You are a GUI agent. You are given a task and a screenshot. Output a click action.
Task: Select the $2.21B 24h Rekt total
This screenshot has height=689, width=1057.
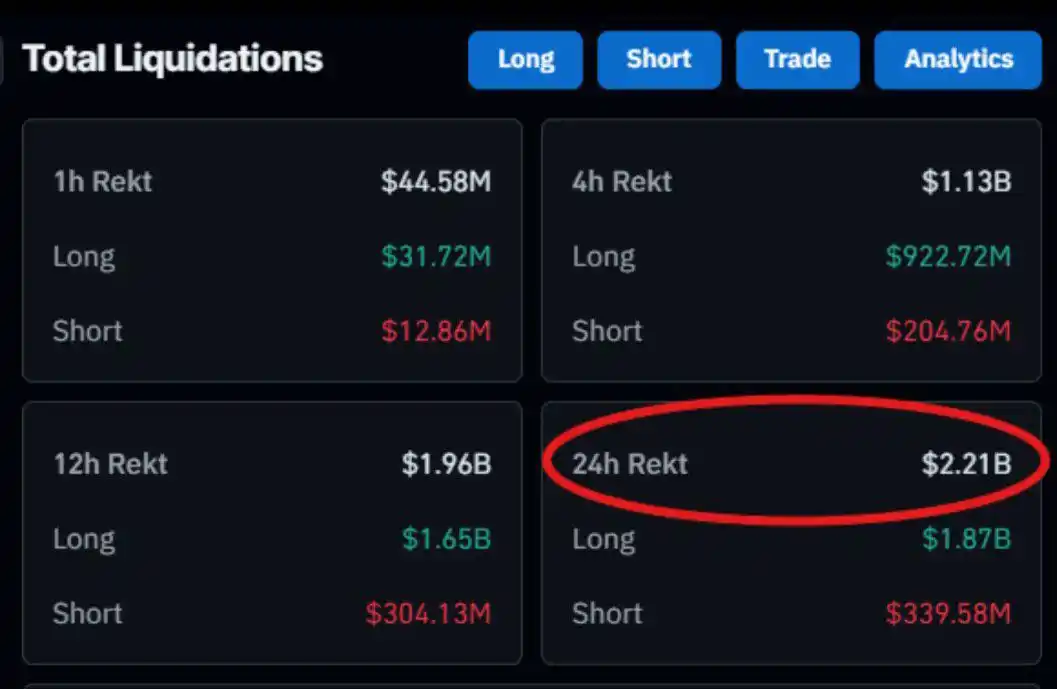coord(967,464)
